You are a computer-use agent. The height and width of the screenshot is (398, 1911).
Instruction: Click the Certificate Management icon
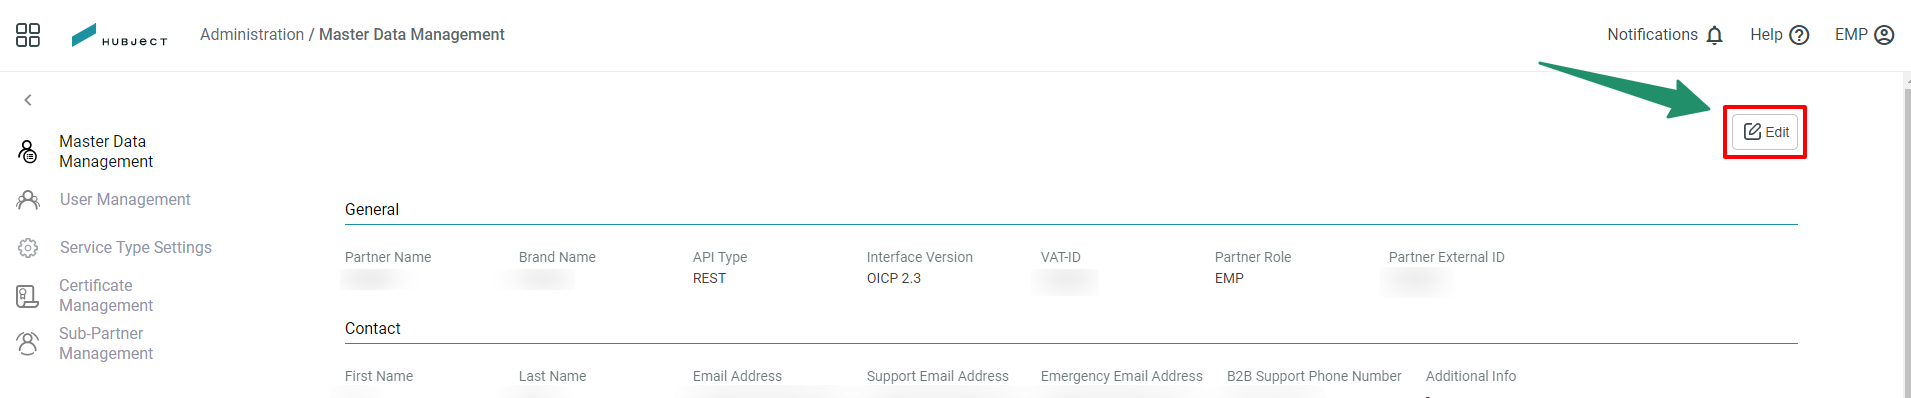click(28, 296)
